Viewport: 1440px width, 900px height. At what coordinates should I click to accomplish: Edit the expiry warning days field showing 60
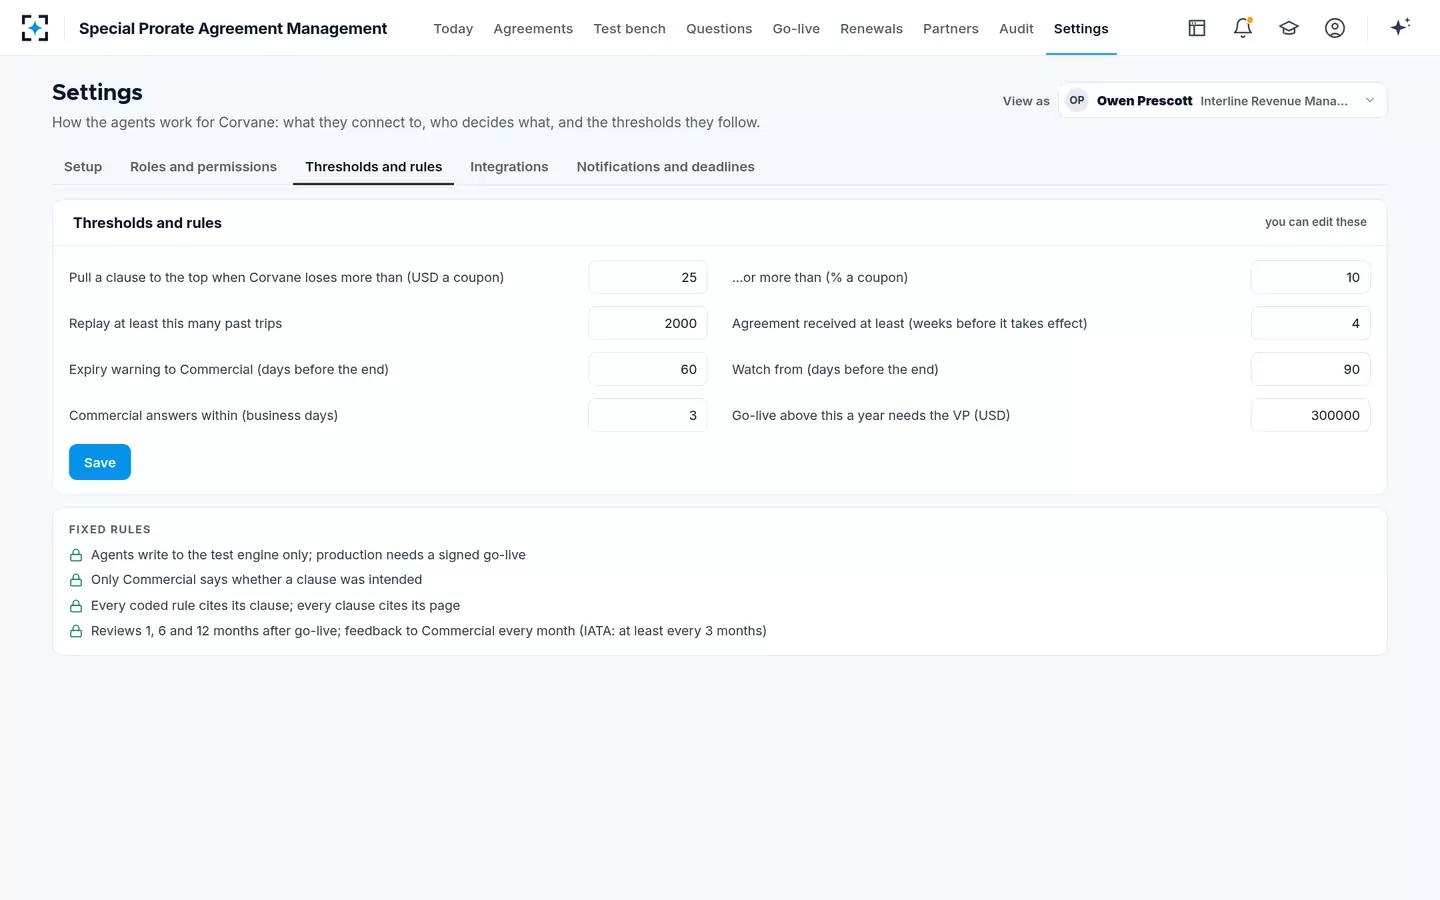pos(648,369)
